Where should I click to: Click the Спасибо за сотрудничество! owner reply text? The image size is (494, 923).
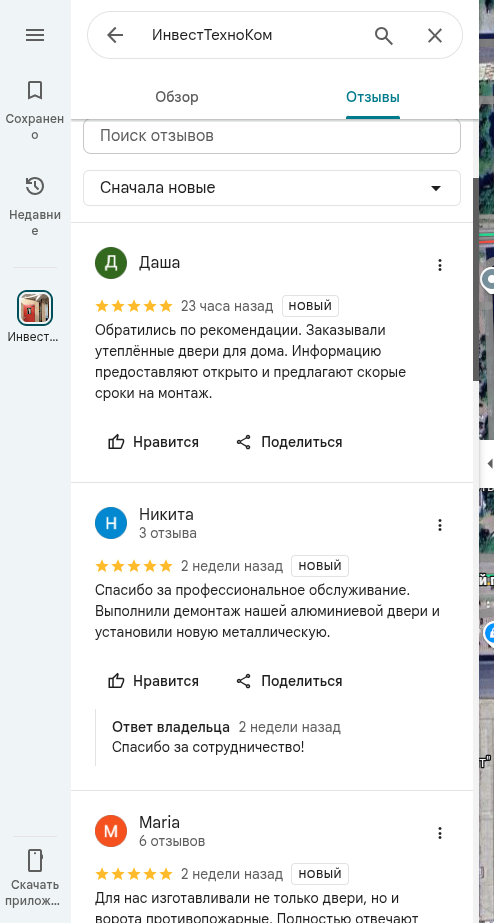pos(208,748)
